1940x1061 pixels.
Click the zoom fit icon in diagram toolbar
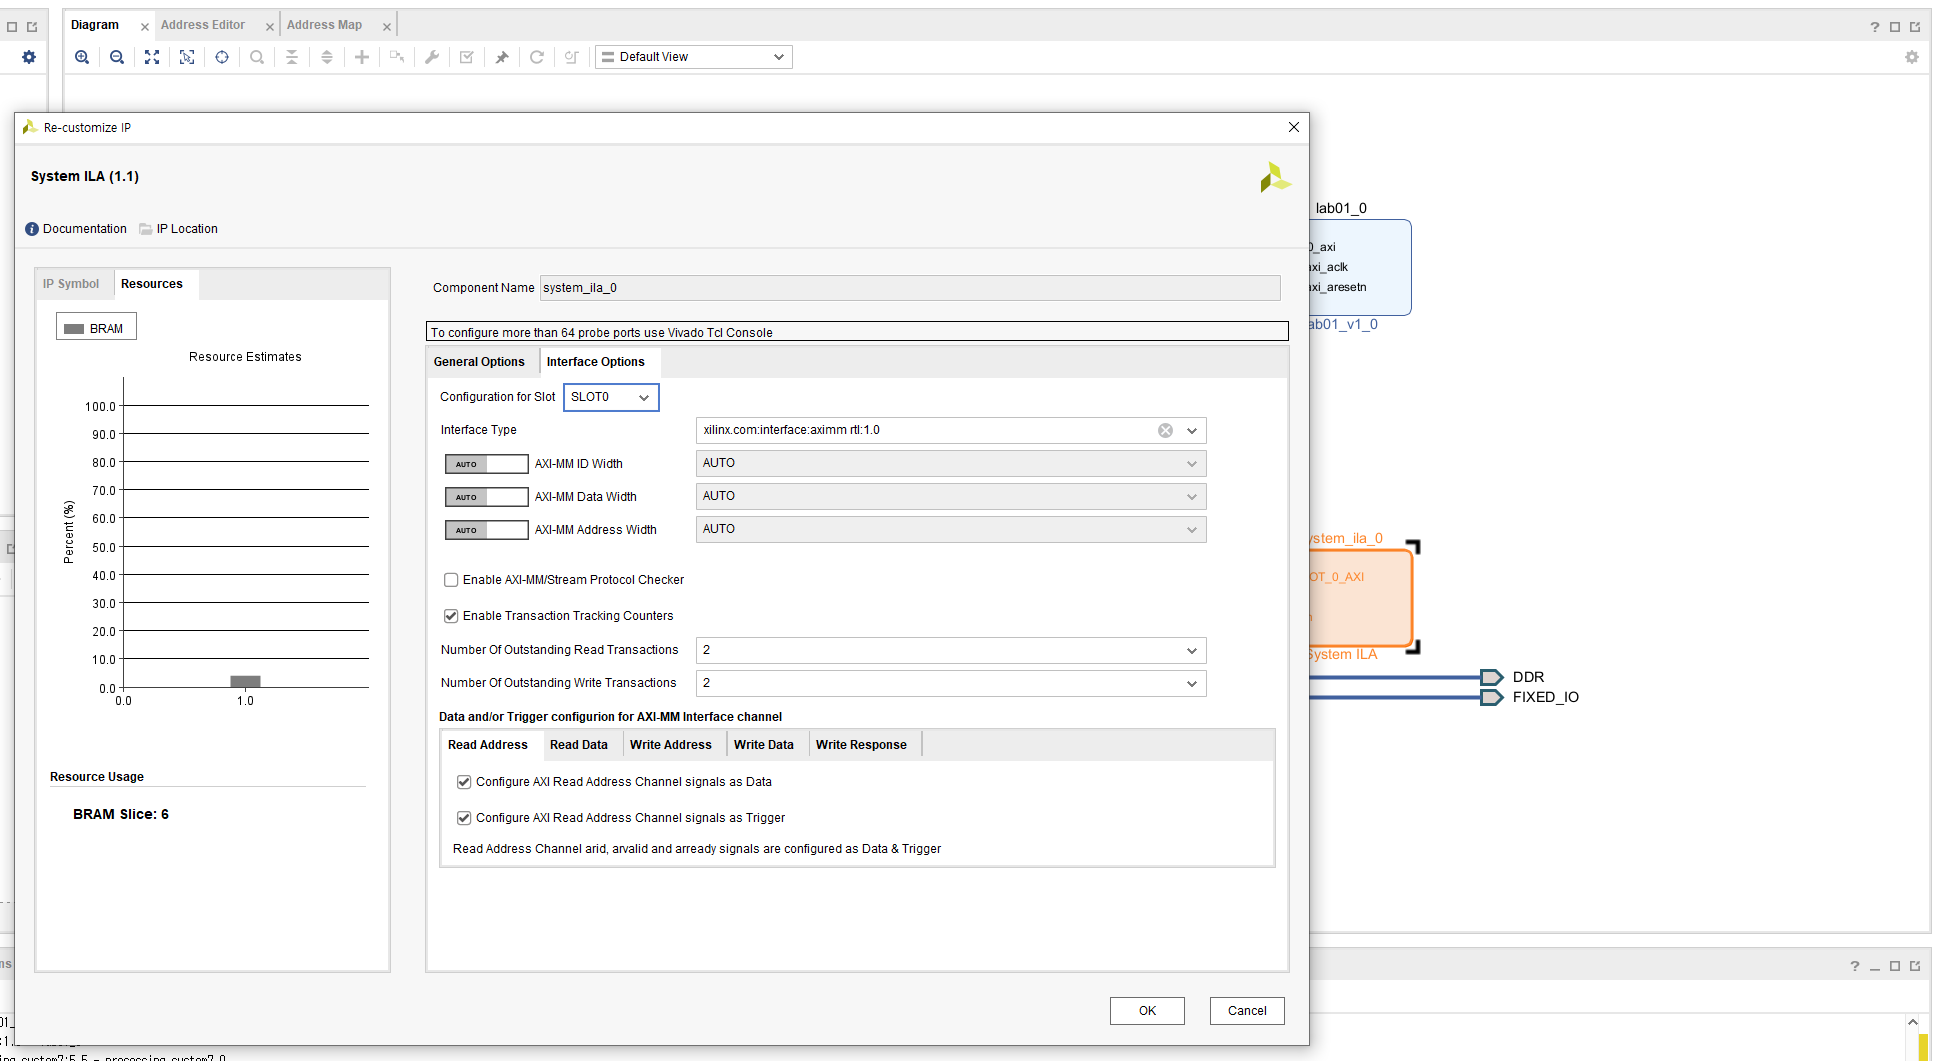[152, 57]
